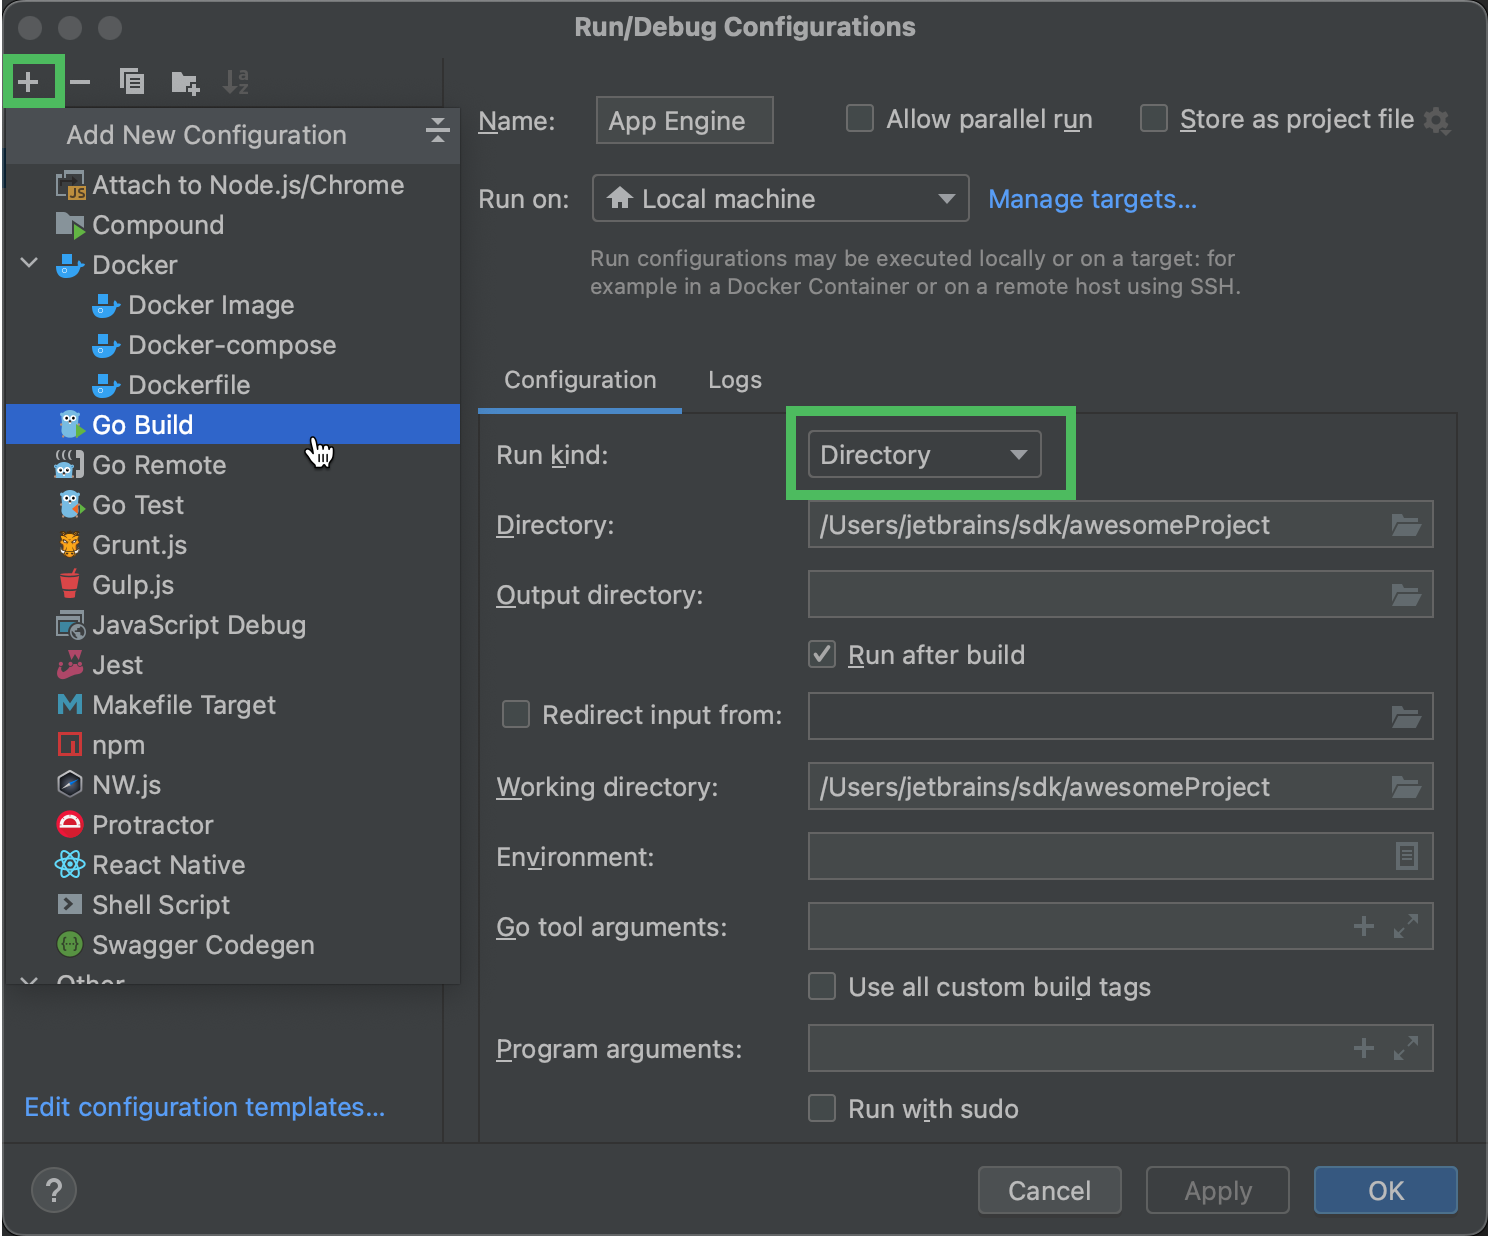Image resolution: width=1488 pixels, height=1236 pixels.
Task: Remove the selected configuration using the minus icon
Action: [x=80, y=81]
